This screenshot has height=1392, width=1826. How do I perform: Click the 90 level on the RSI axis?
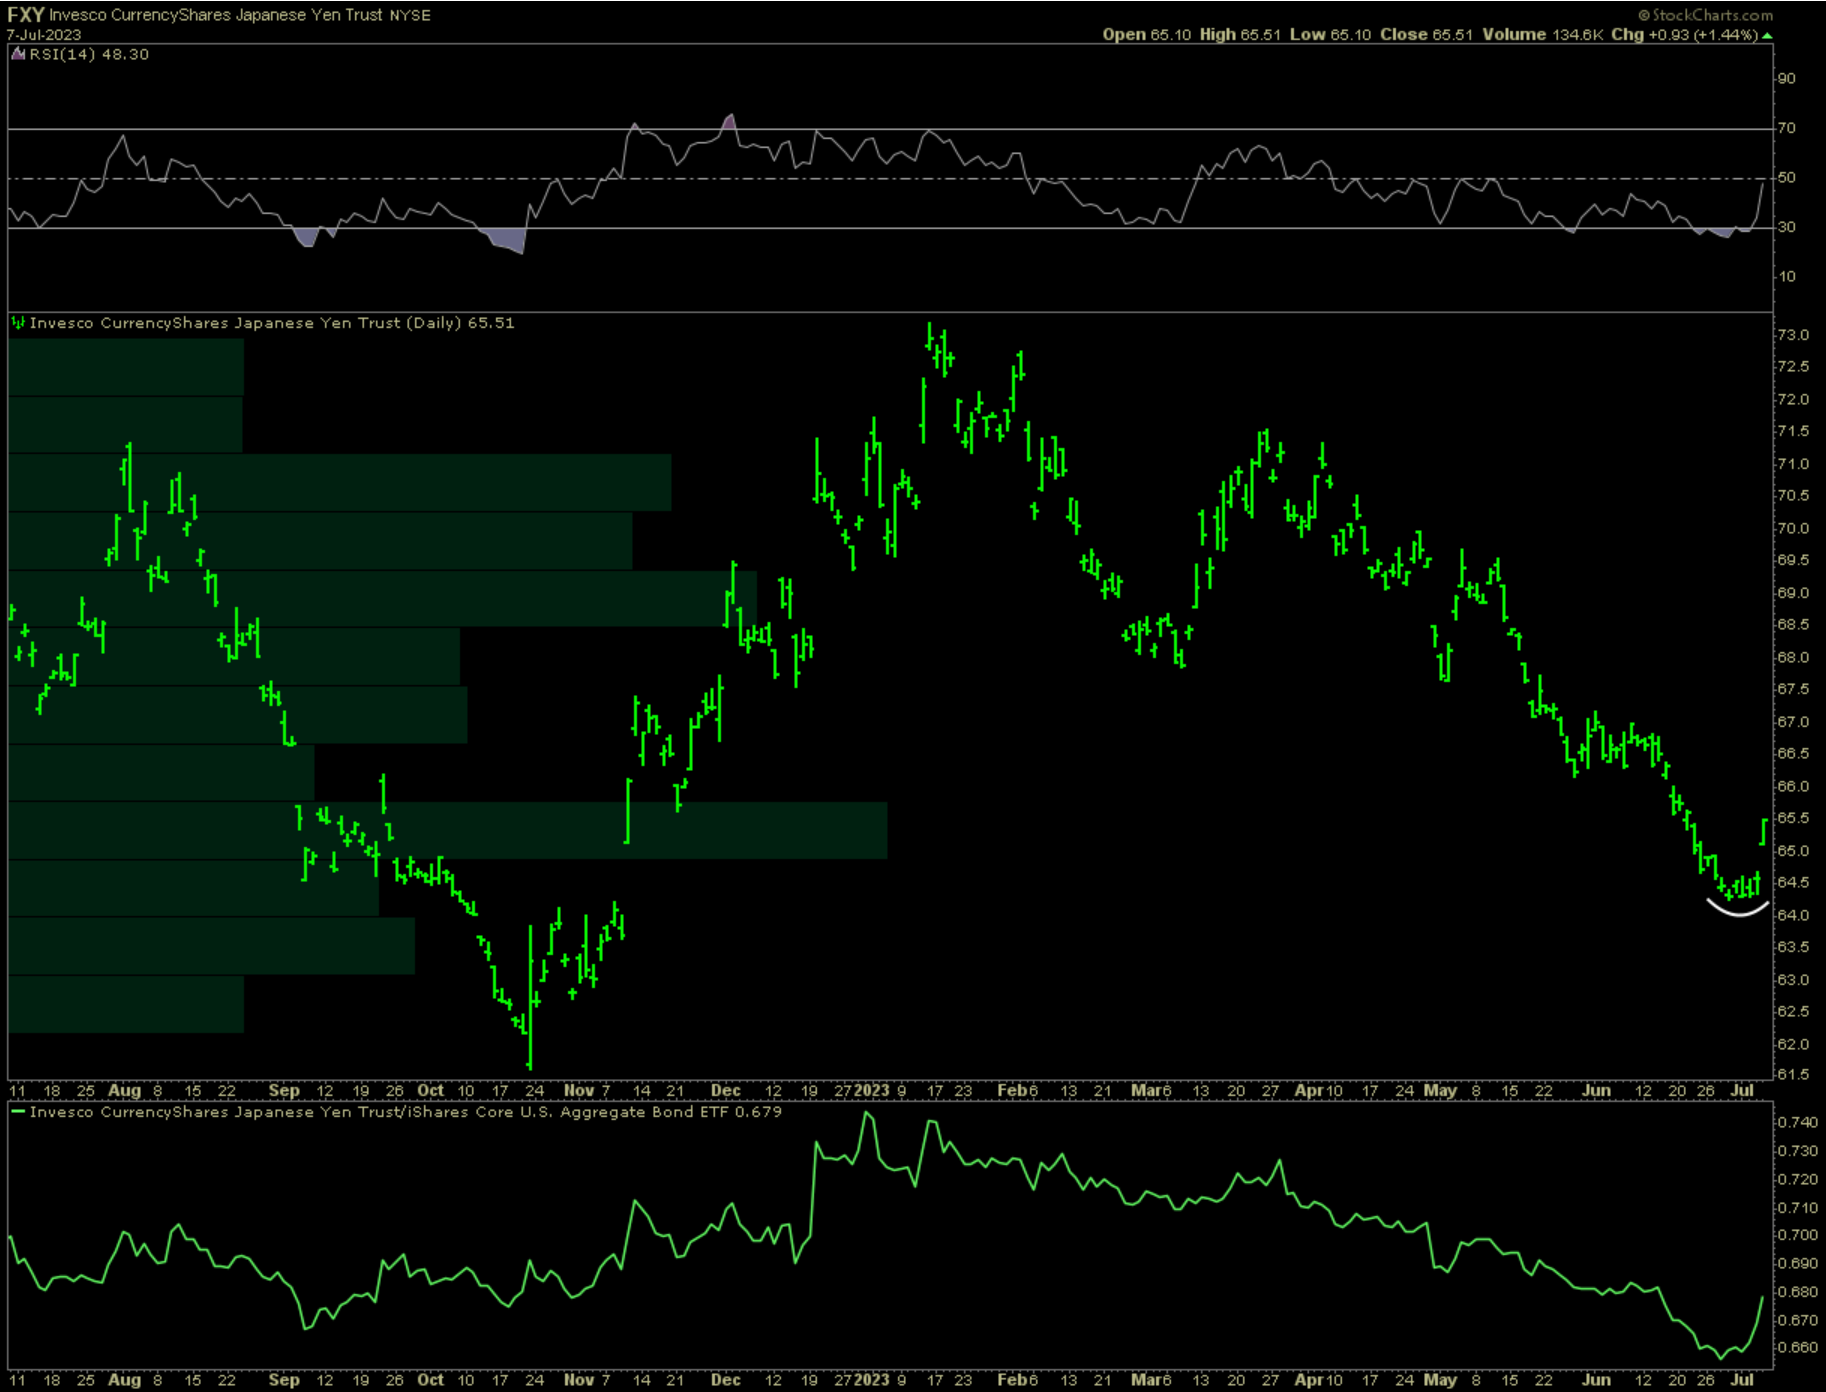[x=1786, y=78]
